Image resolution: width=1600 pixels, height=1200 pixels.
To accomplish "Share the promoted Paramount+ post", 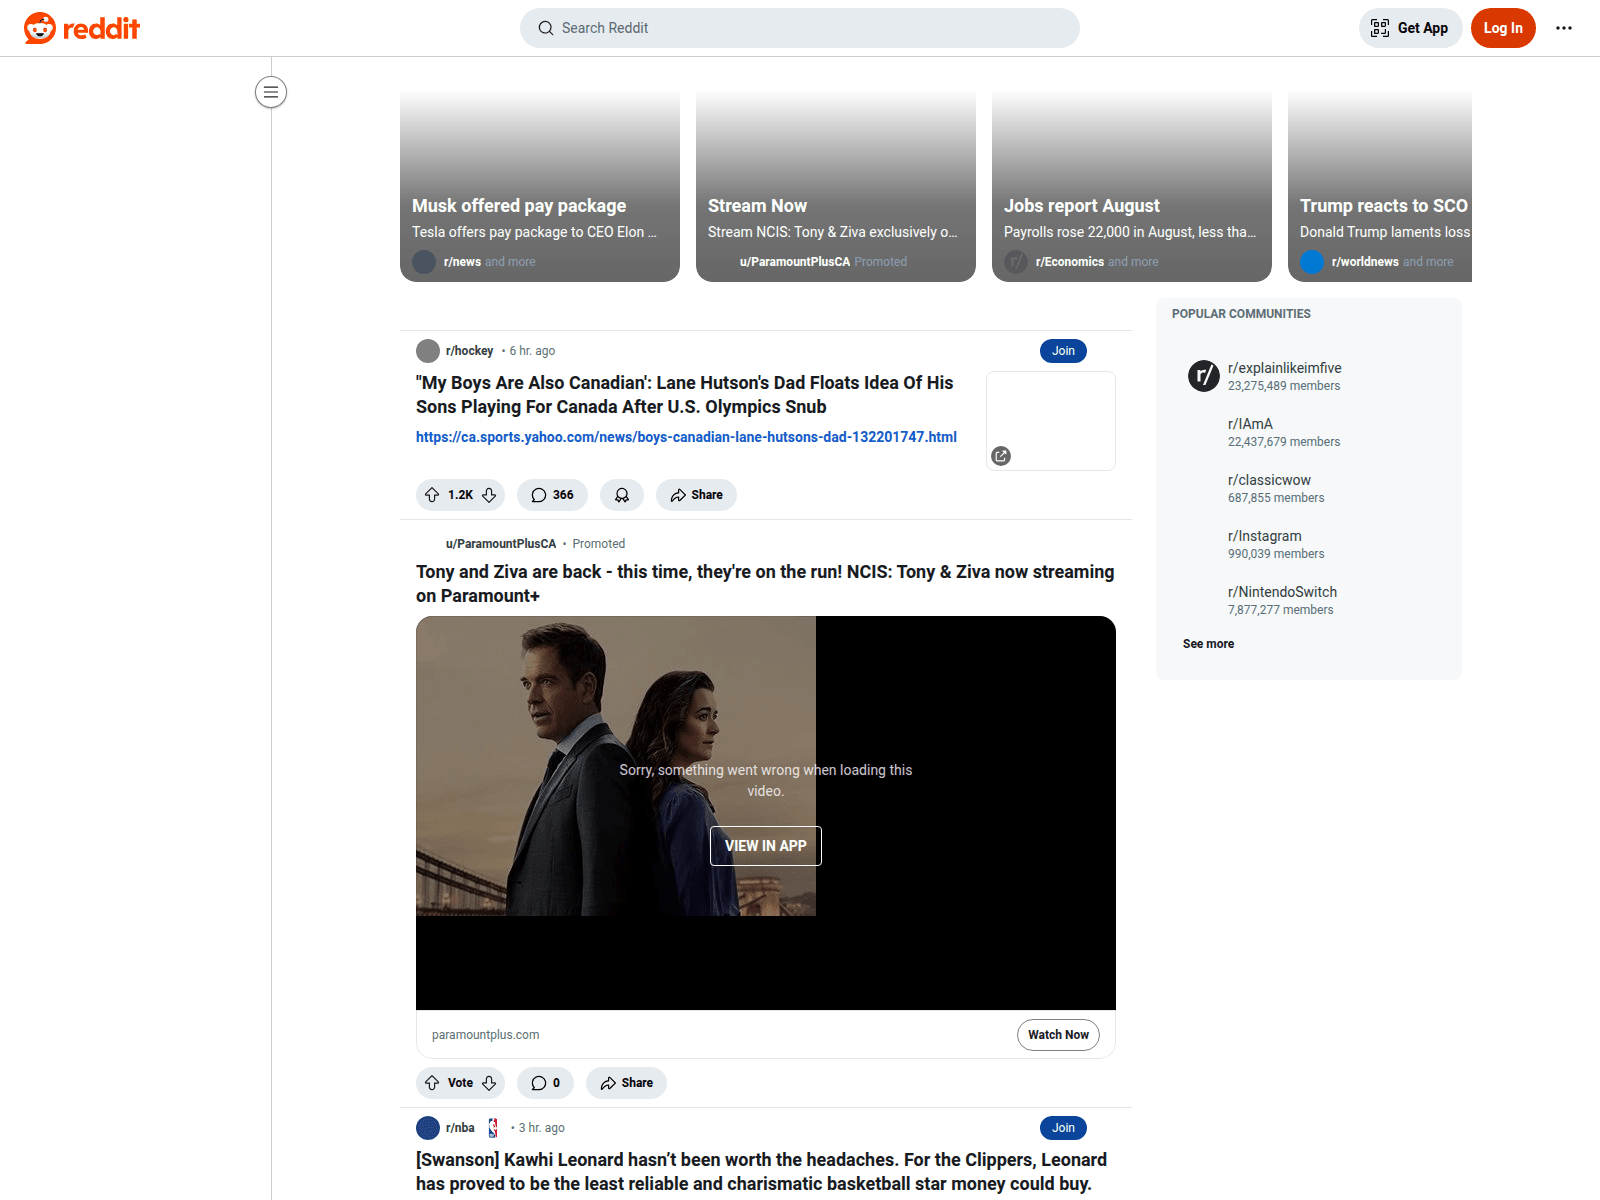I will coord(626,1083).
